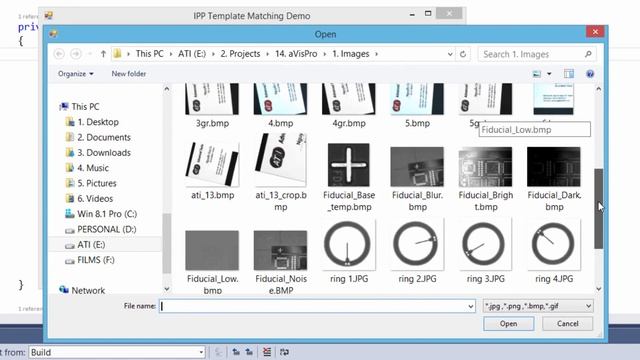The width and height of the screenshot is (640, 360).
Task: Open the Organize menu
Action: click(x=76, y=74)
